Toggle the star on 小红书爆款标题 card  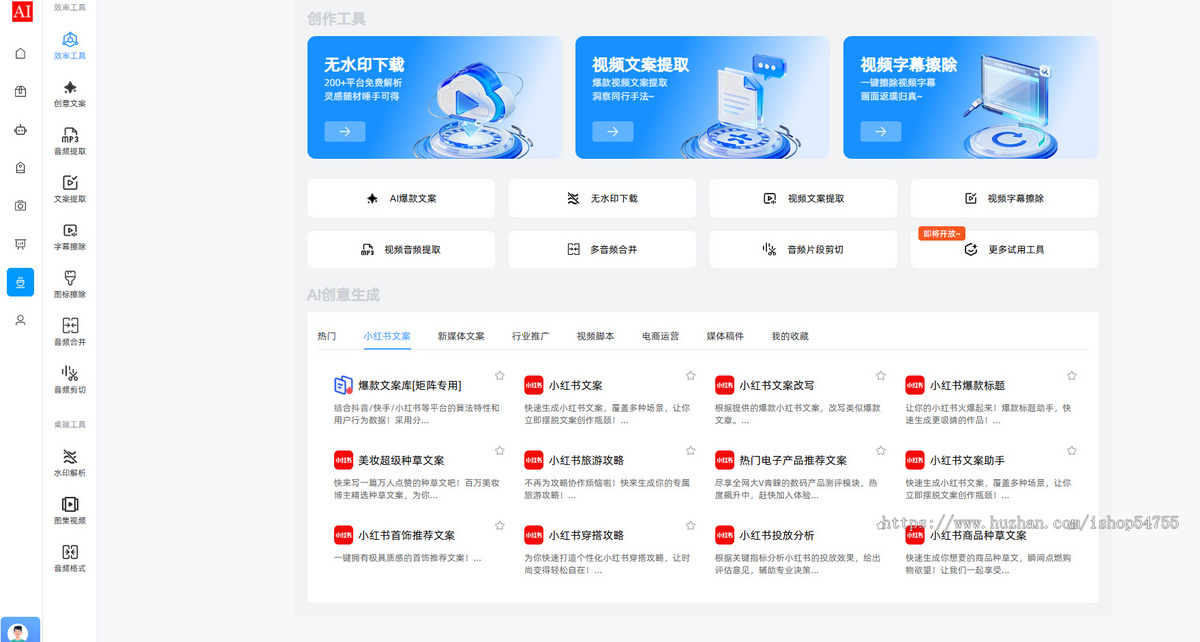point(1071,376)
